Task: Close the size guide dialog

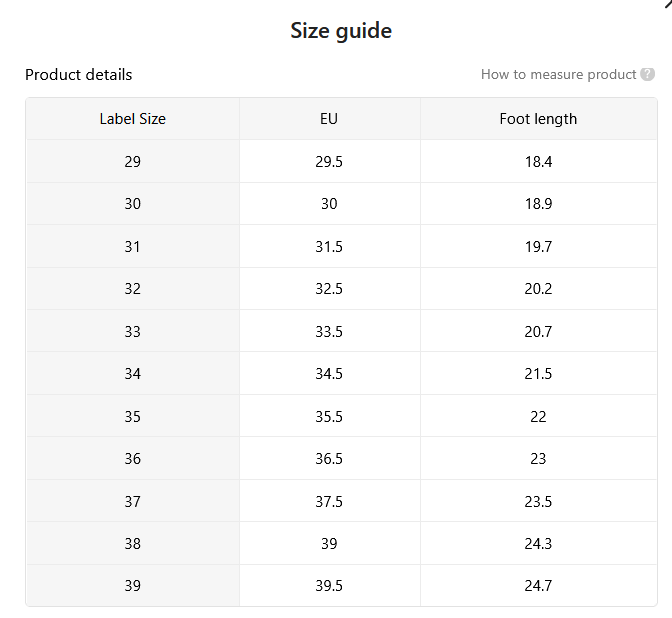Action: pyautogui.click(x=668, y=3)
